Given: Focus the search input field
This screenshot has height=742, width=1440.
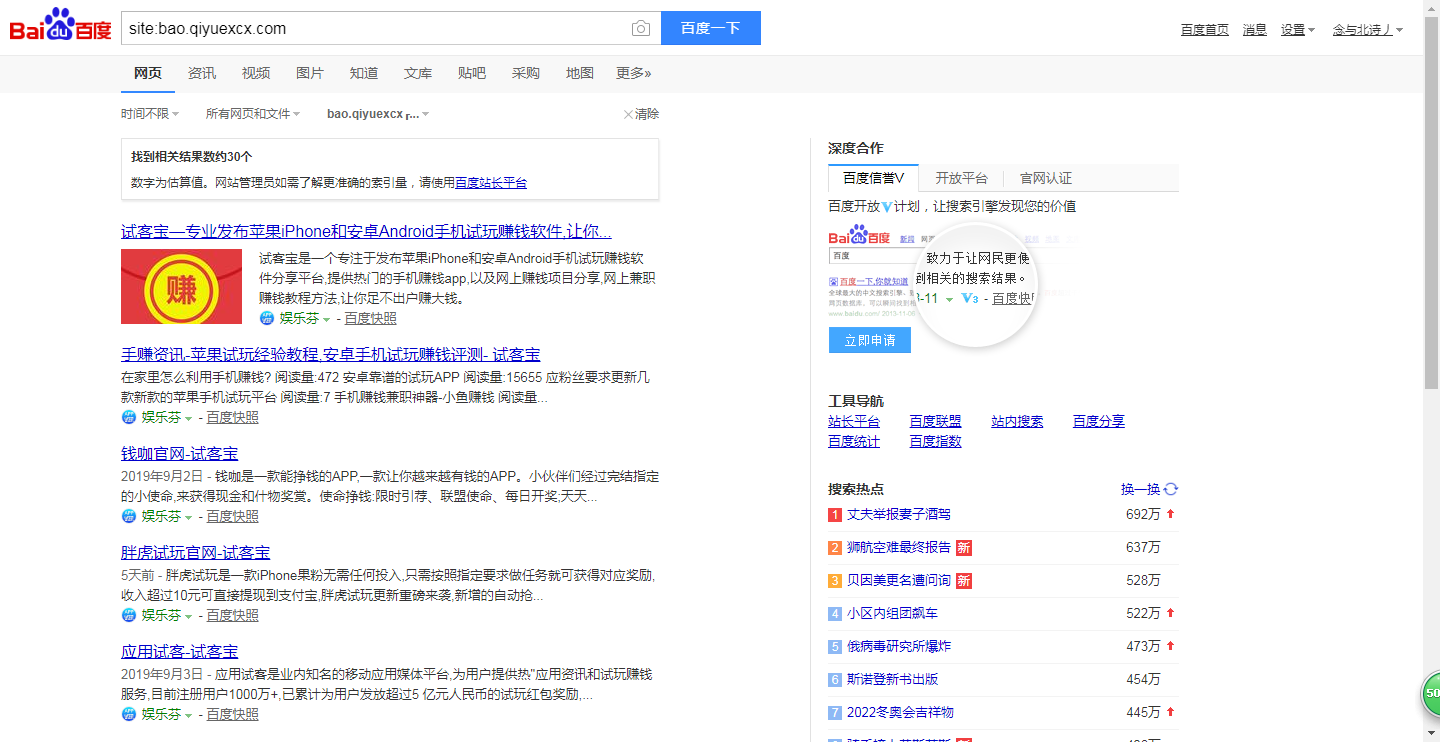Looking at the screenshot, I should tap(375, 28).
